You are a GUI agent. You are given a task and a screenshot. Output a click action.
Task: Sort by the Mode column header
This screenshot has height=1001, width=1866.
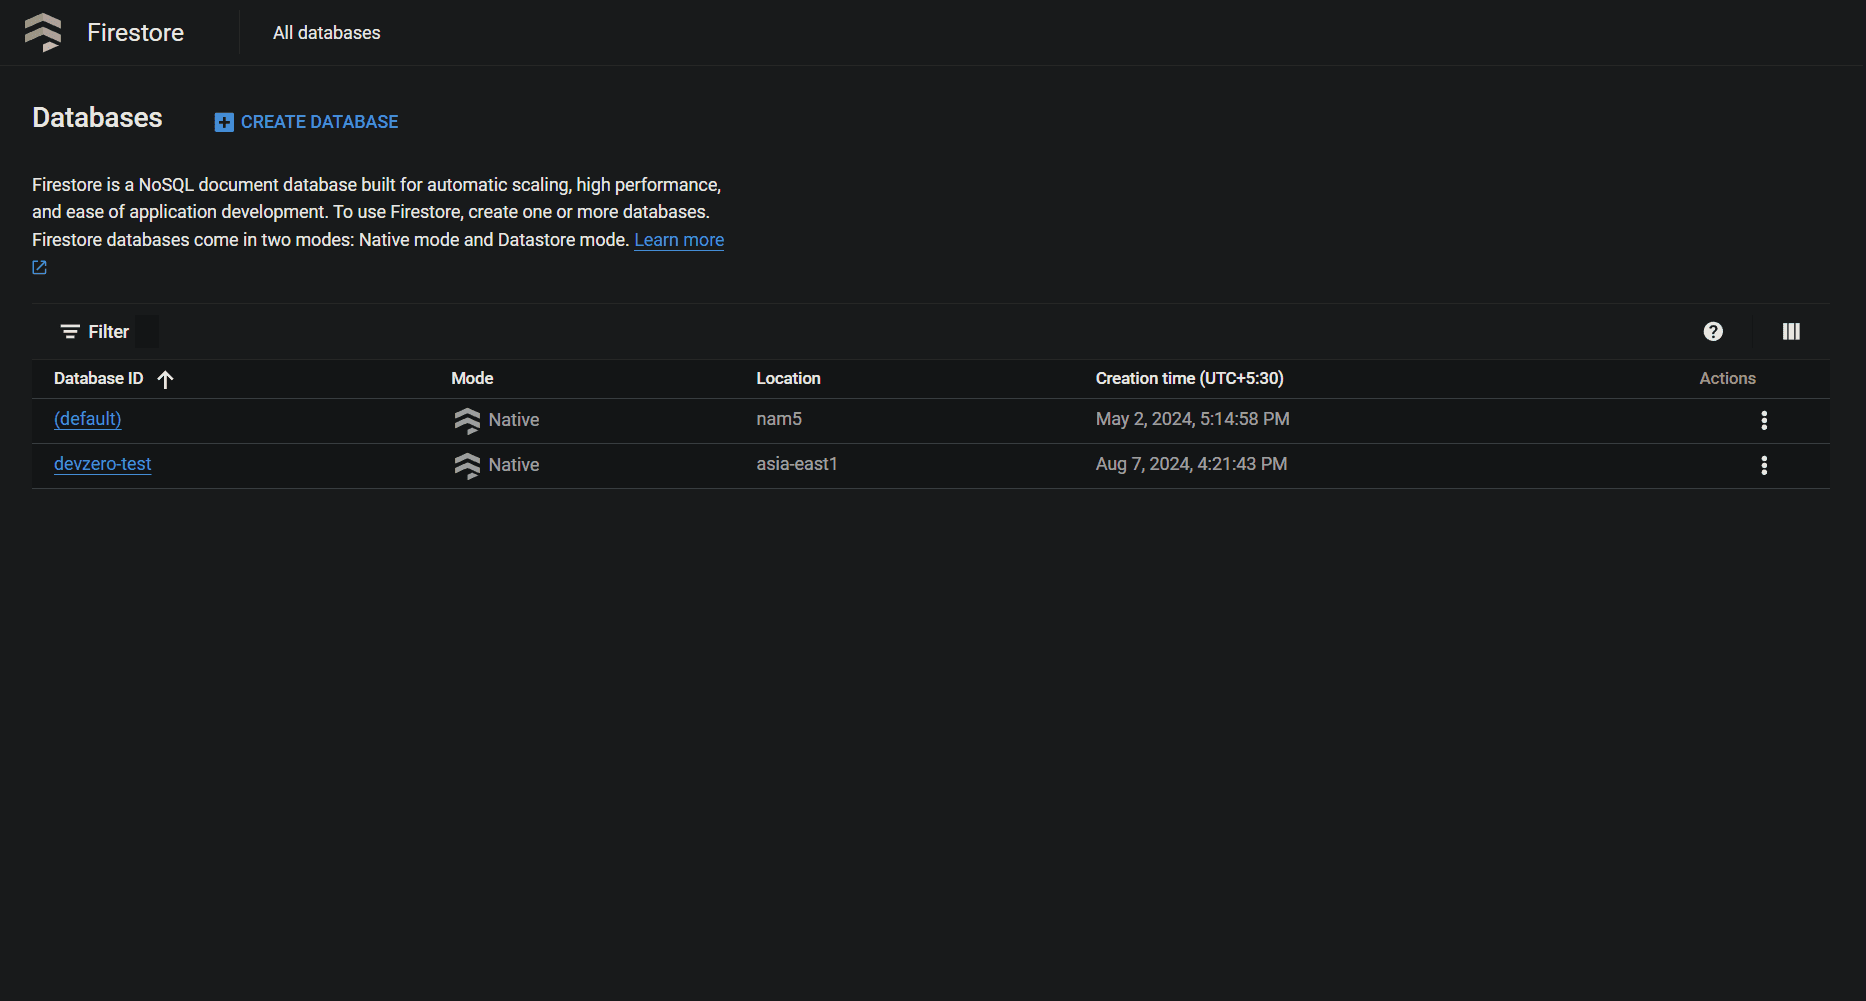pos(472,378)
